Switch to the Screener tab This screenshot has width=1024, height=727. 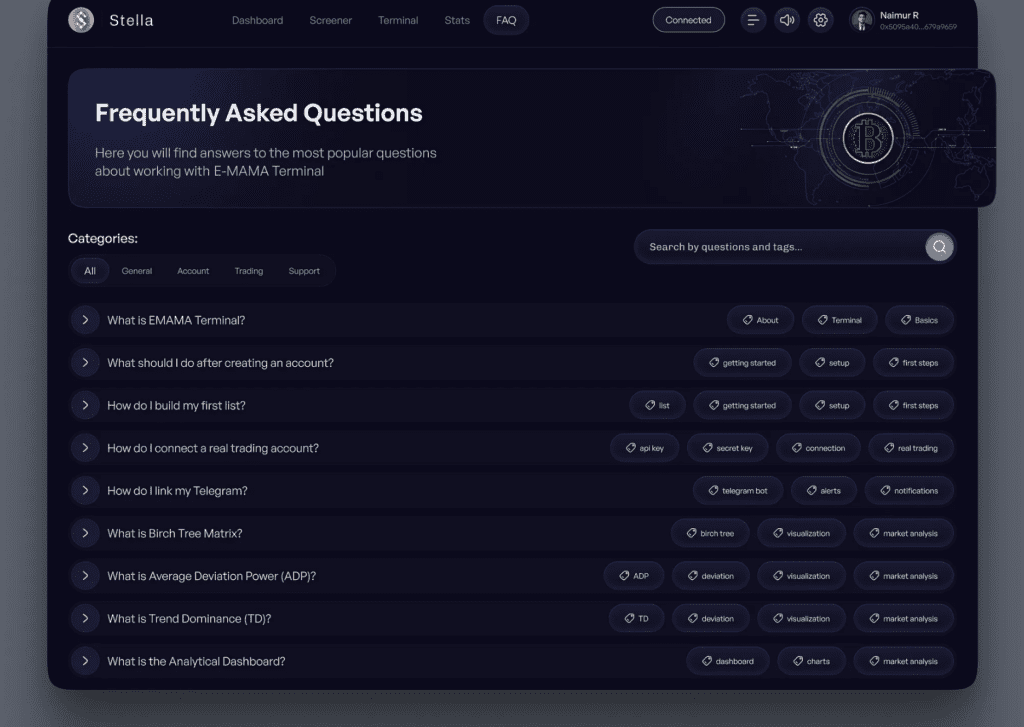point(330,20)
